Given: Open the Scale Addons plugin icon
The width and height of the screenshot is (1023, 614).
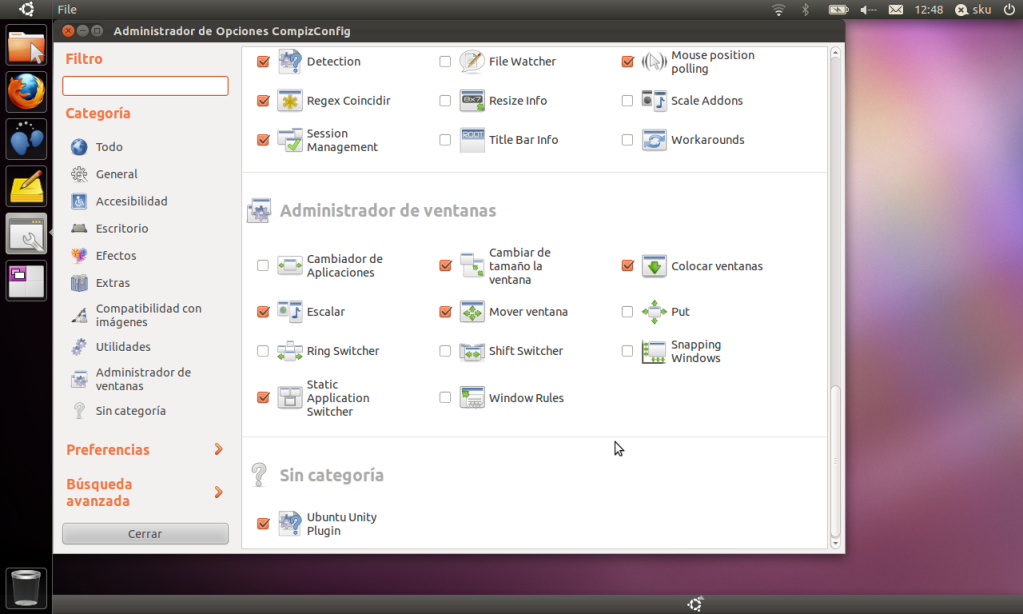Looking at the screenshot, I should 654,100.
